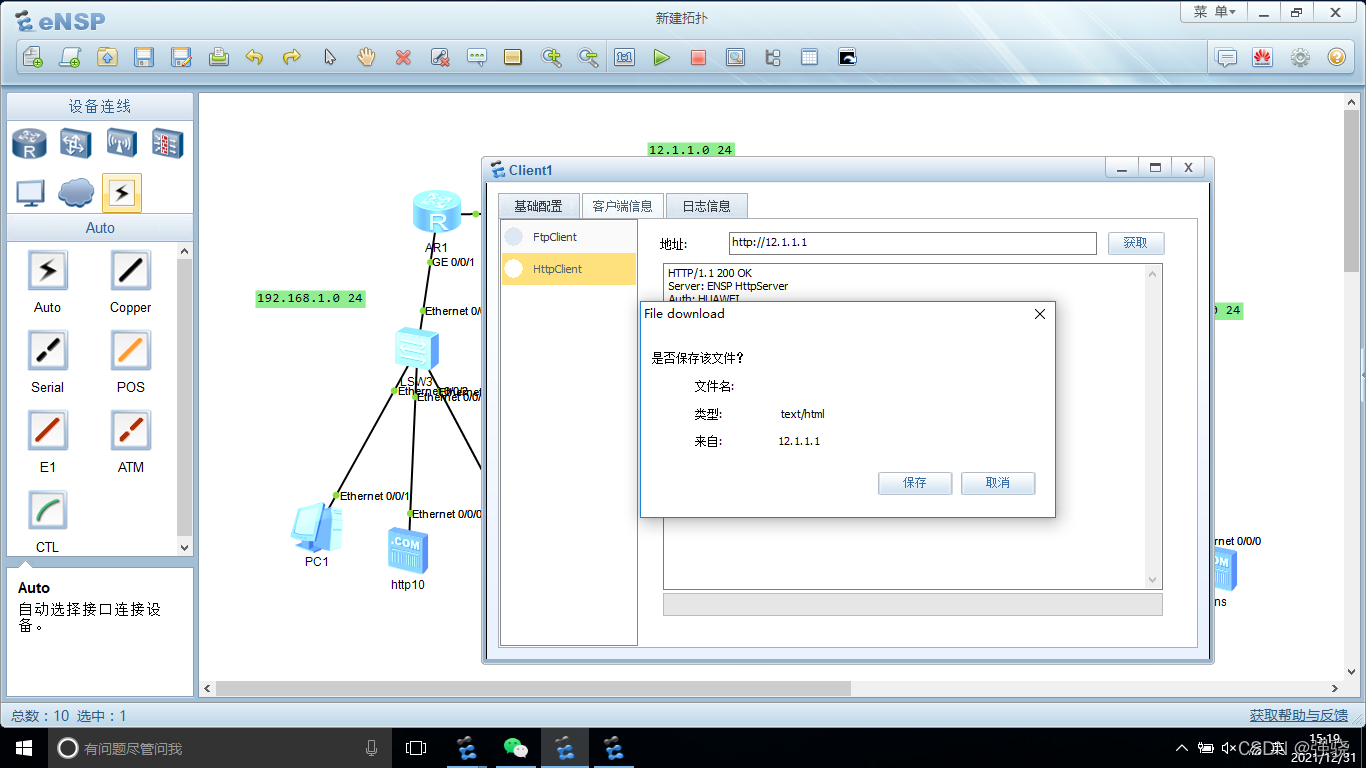Click the address field with http://12.1.1.1
The width and height of the screenshot is (1366, 768).
pos(913,243)
